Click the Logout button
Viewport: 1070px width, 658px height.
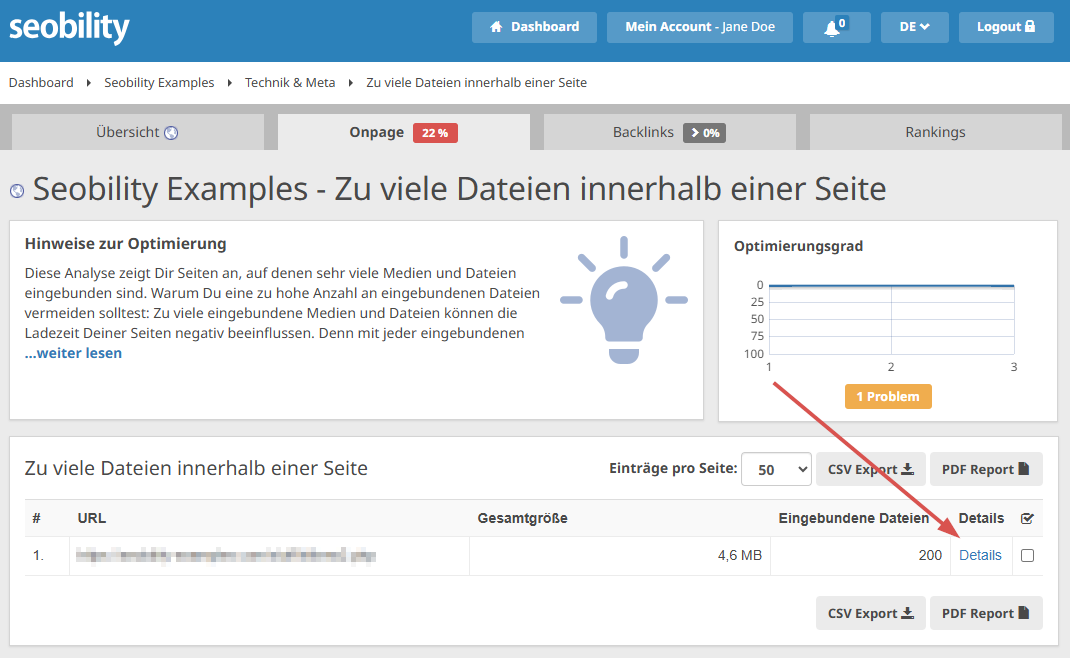[x=1006, y=27]
